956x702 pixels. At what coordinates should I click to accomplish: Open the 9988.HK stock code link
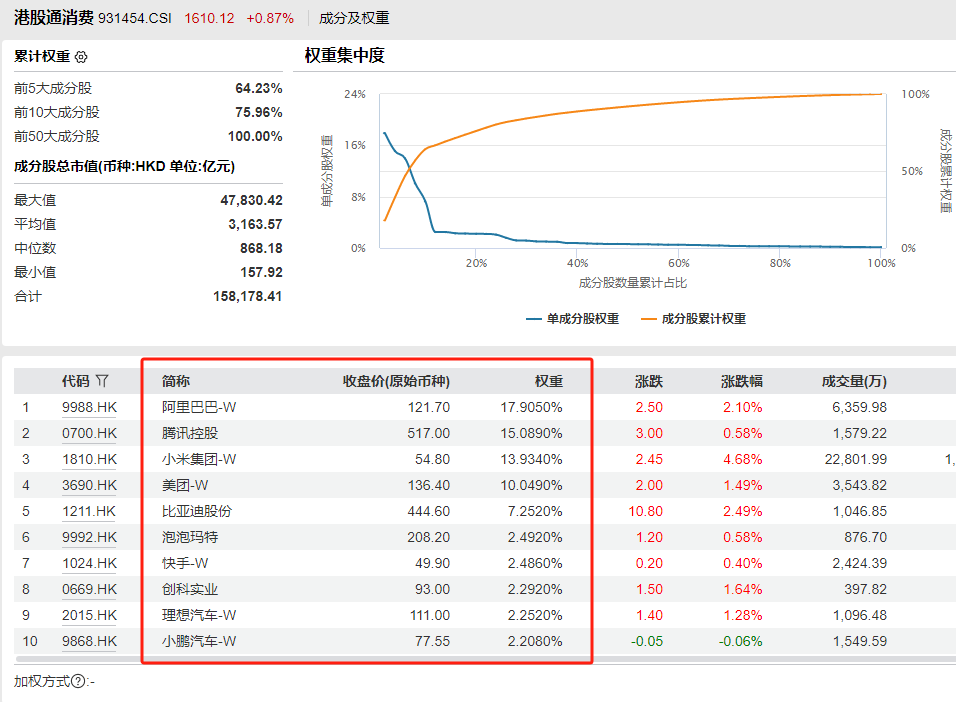coord(89,407)
